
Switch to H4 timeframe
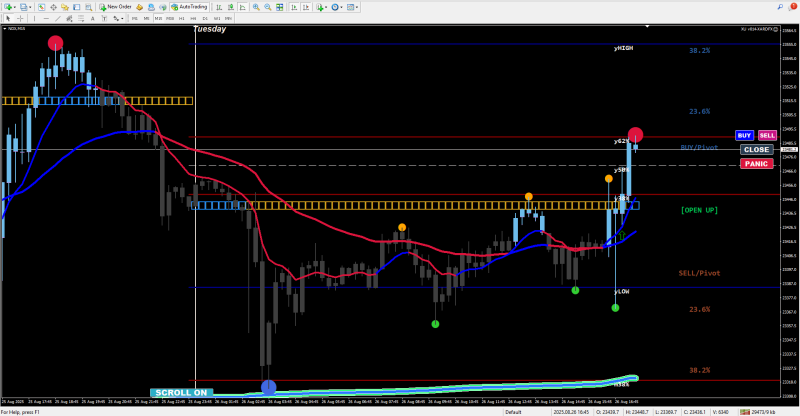tap(193, 18)
